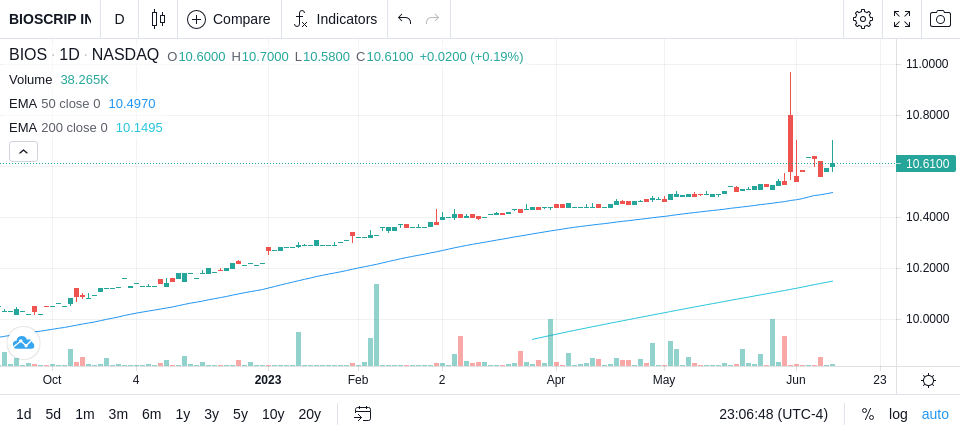Set range to 10y

[273, 414]
